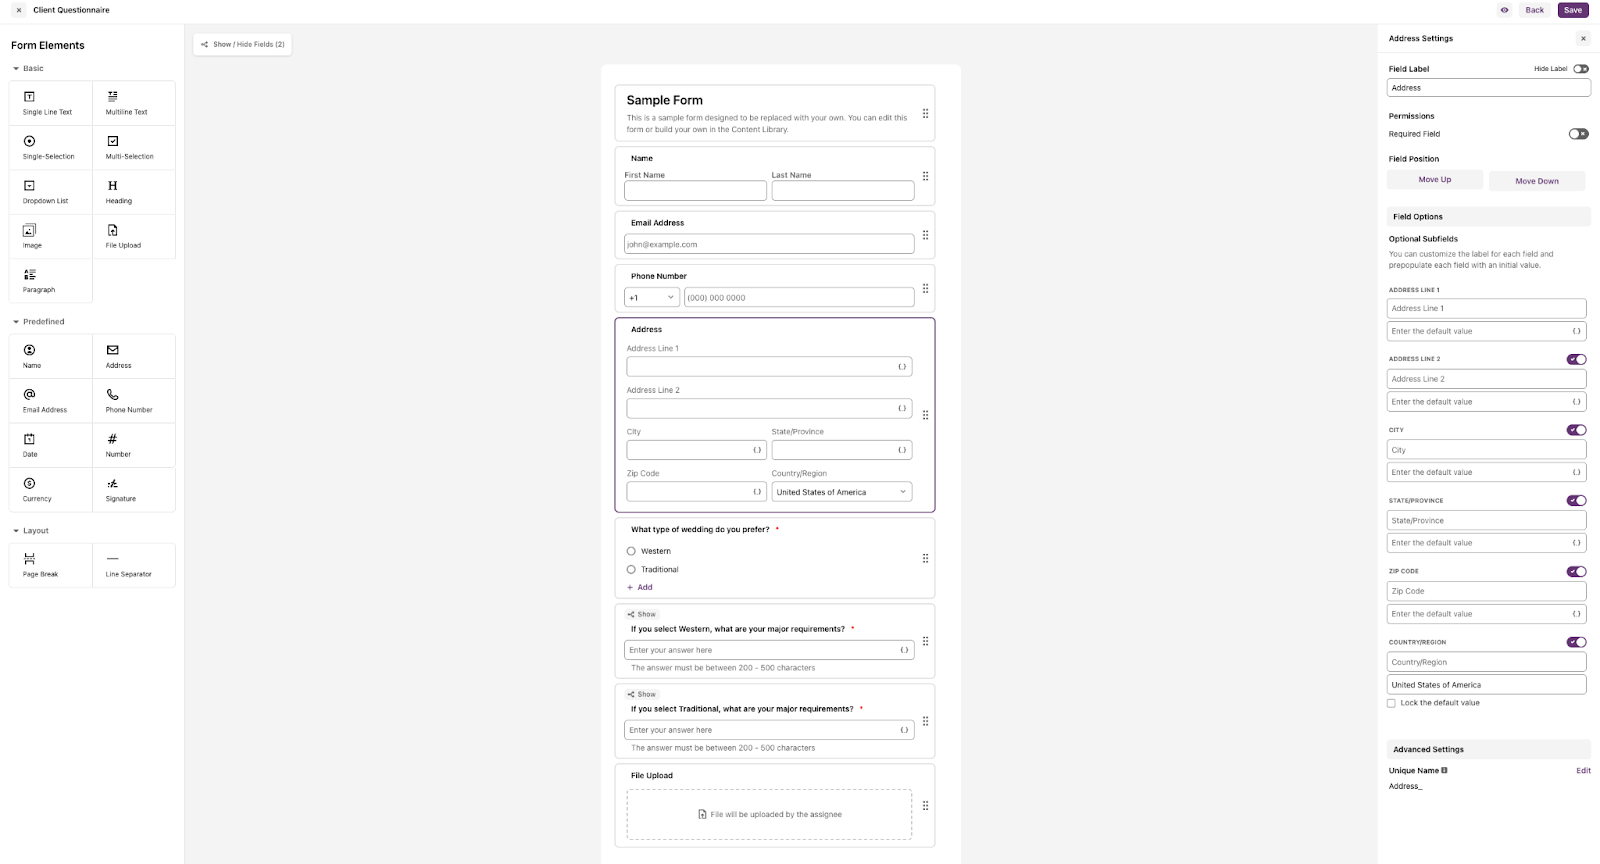Add a Single Line Text element
1600x864 pixels.
point(50,103)
